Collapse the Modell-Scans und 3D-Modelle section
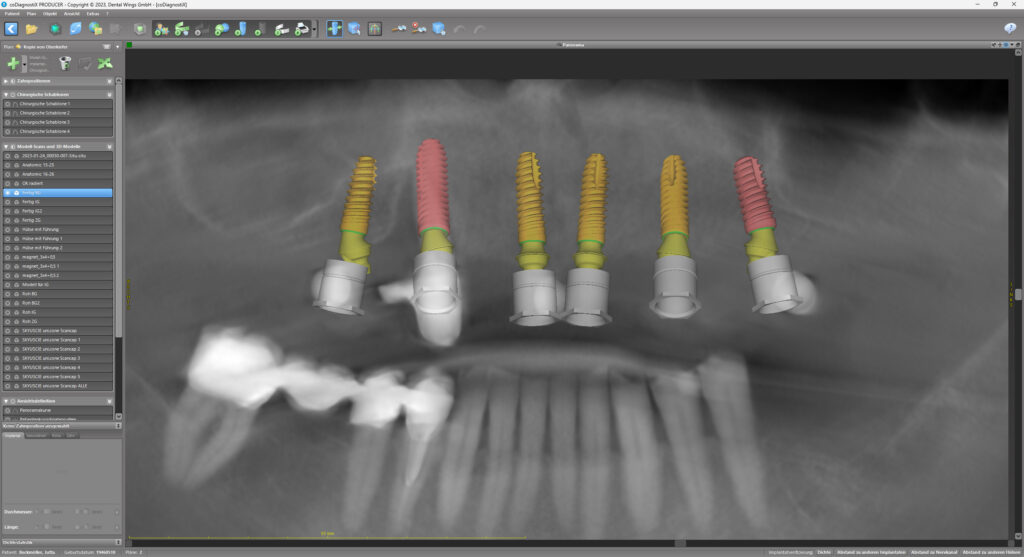The width and height of the screenshot is (1024, 557). (x=8, y=147)
